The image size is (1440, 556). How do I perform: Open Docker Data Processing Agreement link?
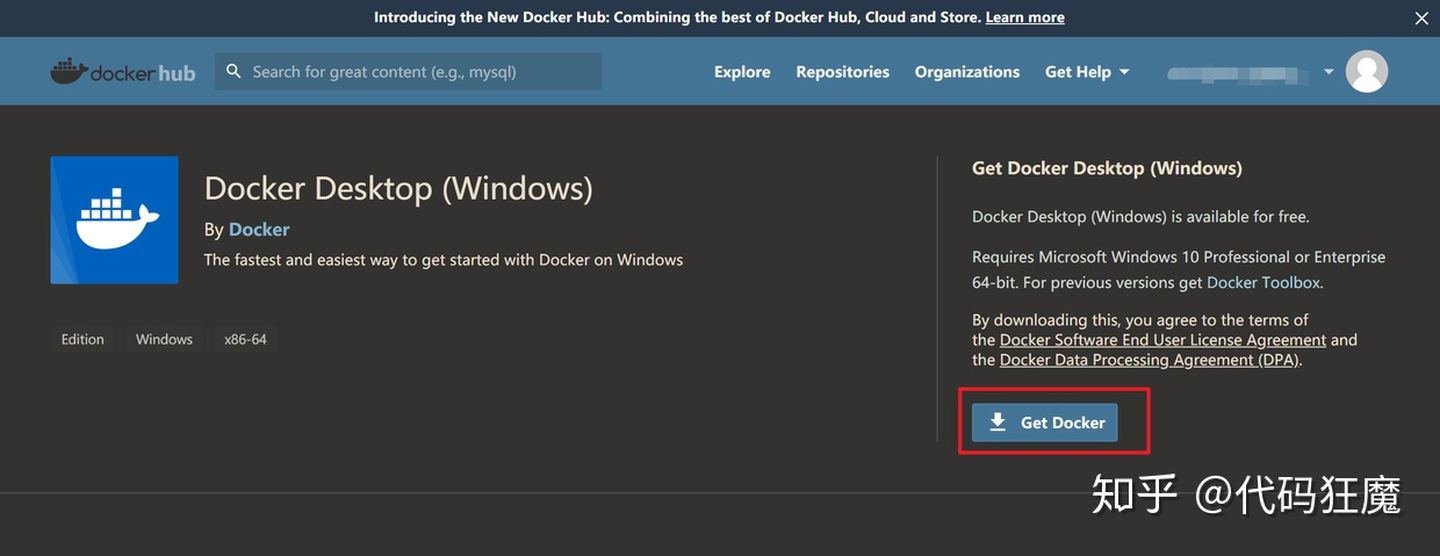(x=1148, y=360)
